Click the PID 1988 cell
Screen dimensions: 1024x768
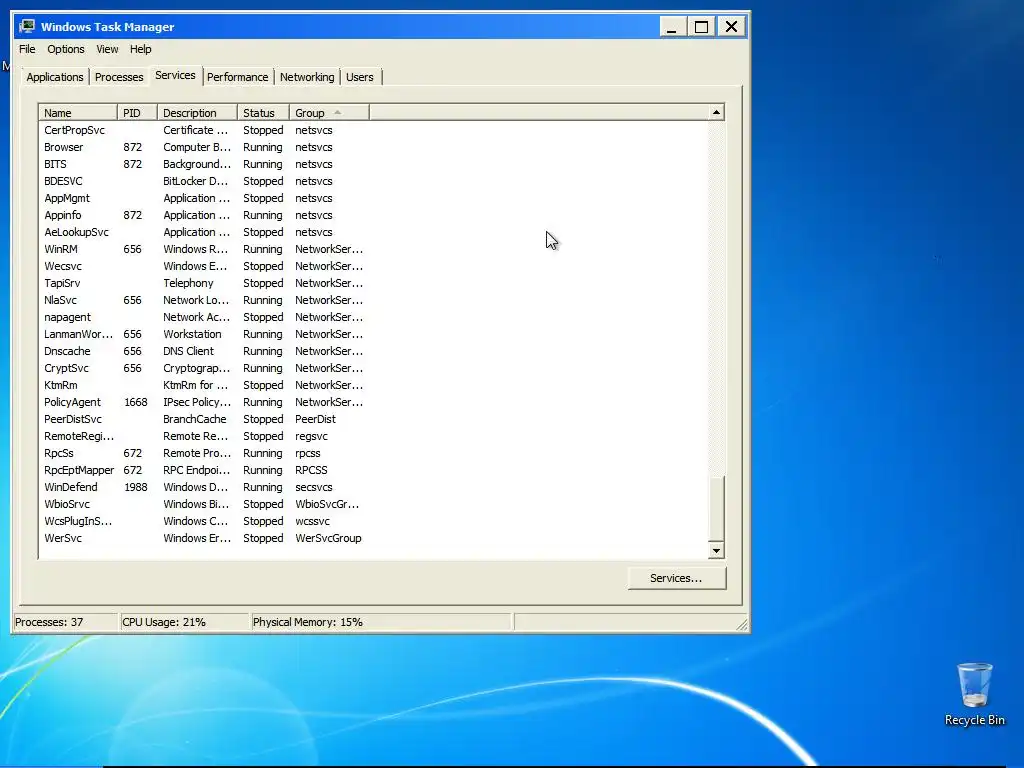tap(136, 487)
